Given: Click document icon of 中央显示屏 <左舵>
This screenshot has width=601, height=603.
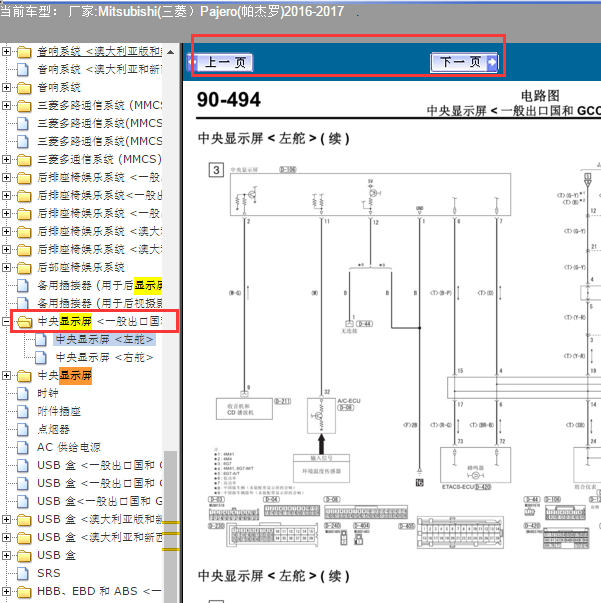Looking at the screenshot, I should (x=41, y=340).
